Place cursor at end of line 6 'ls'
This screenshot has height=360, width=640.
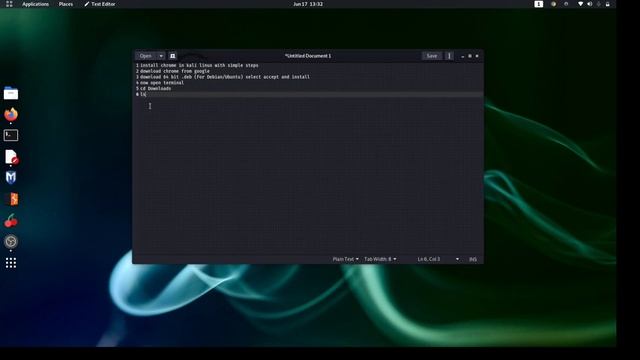pyautogui.click(x=146, y=94)
